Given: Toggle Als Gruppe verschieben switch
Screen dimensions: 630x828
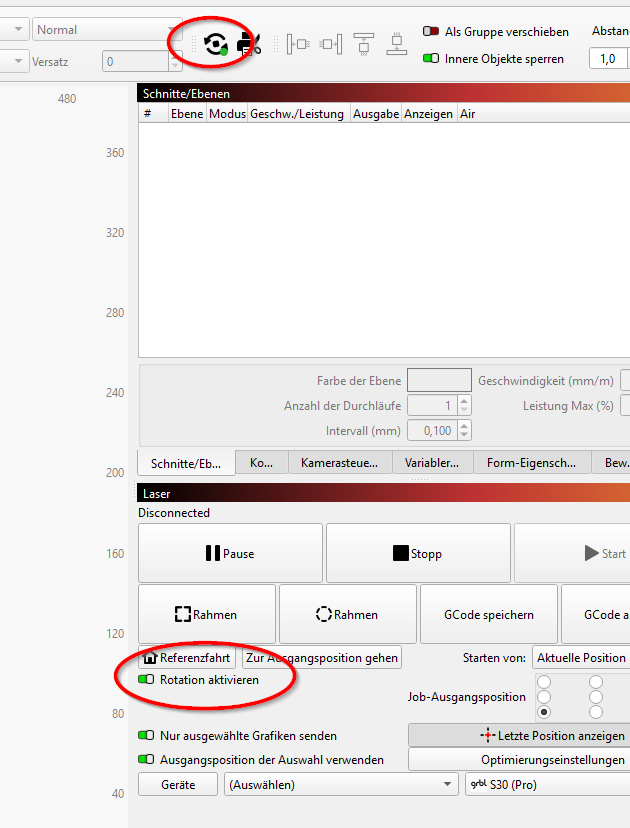Looking at the screenshot, I should [431, 32].
